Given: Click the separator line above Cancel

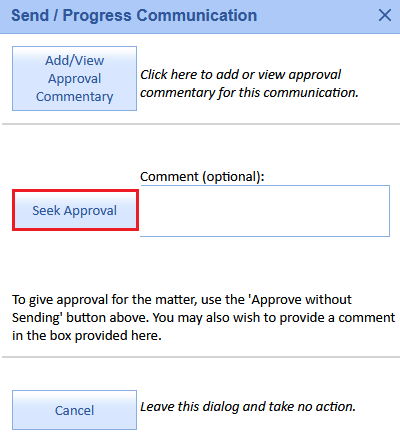Looking at the screenshot, I should click(201, 357).
